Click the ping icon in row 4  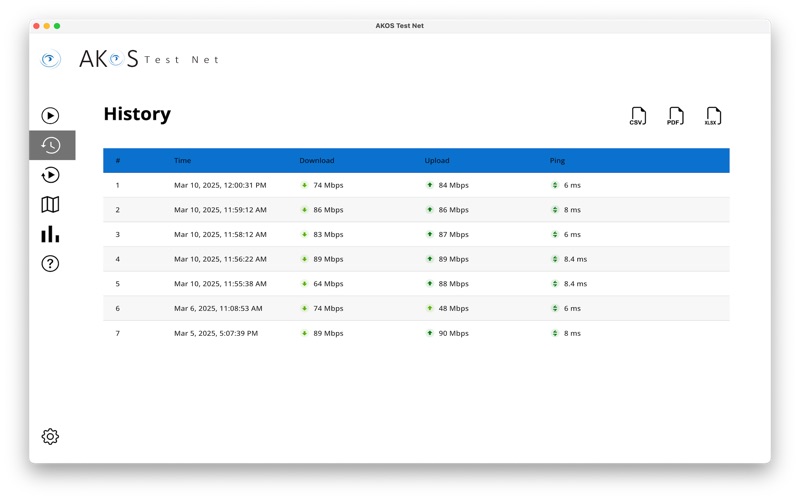[555, 259]
